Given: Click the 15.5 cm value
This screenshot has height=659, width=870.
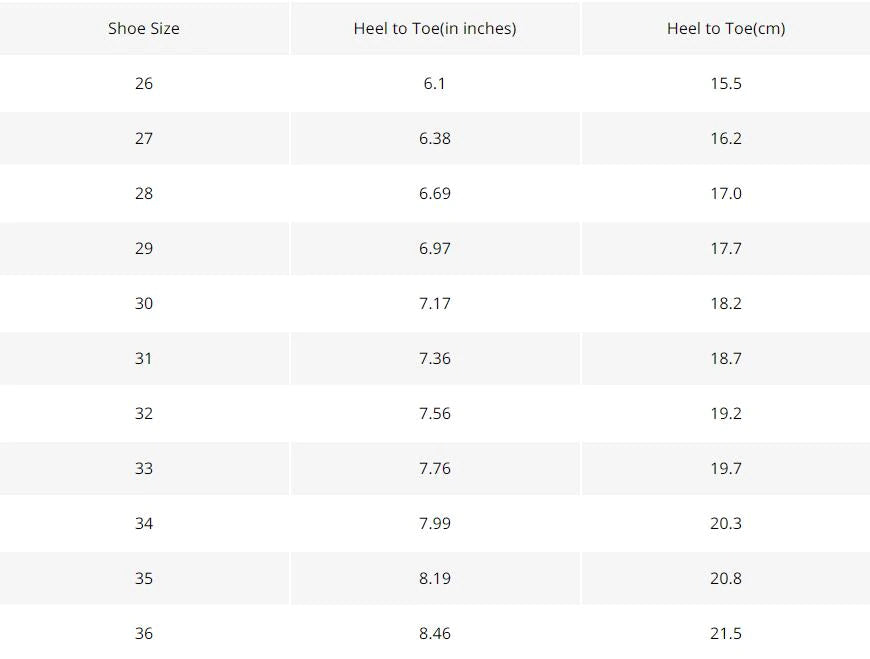Looking at the screenshot, I should tap(726, 83).
